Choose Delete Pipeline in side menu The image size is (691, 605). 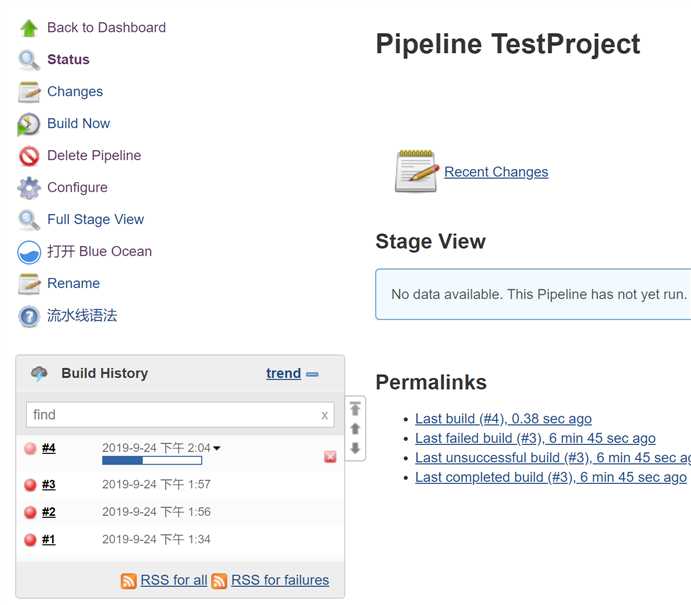(x=94, y=155)
